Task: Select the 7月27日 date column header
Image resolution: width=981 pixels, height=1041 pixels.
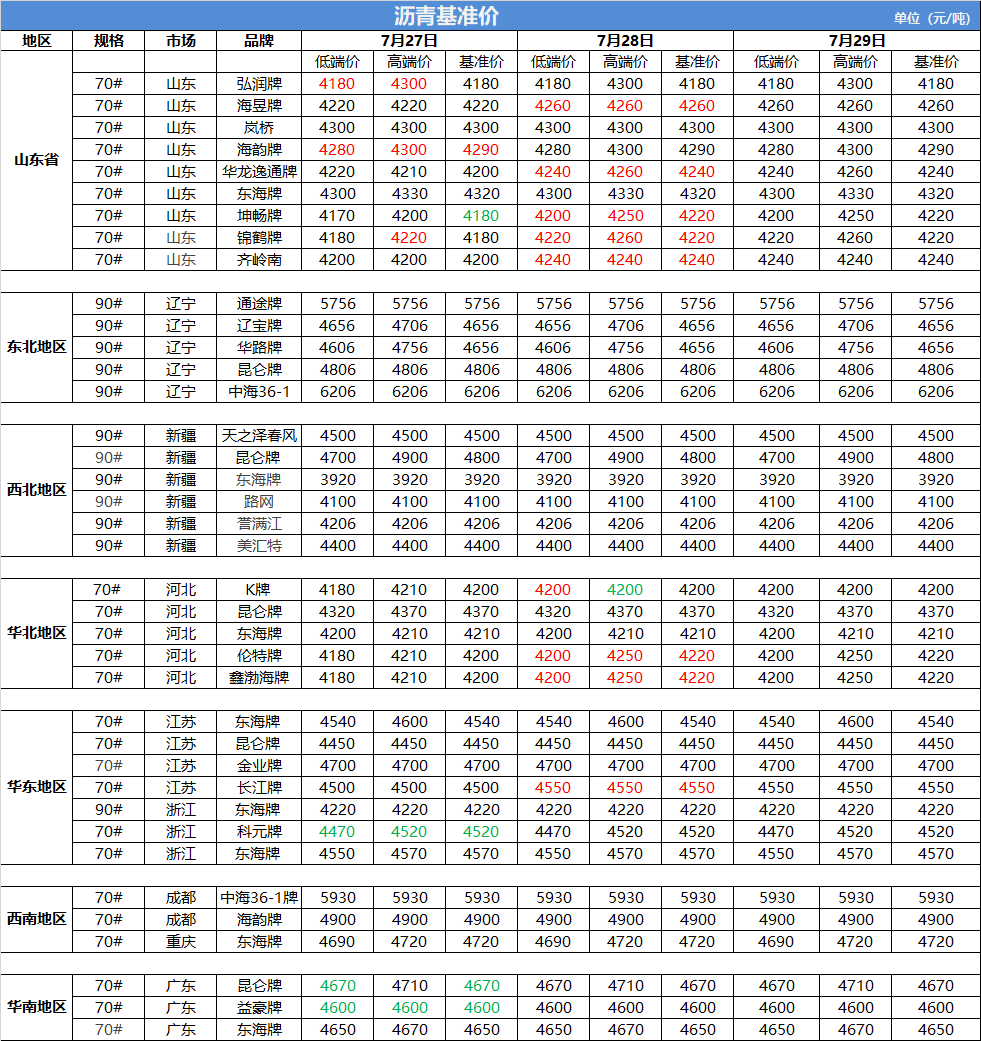Action: coord(409,41)
